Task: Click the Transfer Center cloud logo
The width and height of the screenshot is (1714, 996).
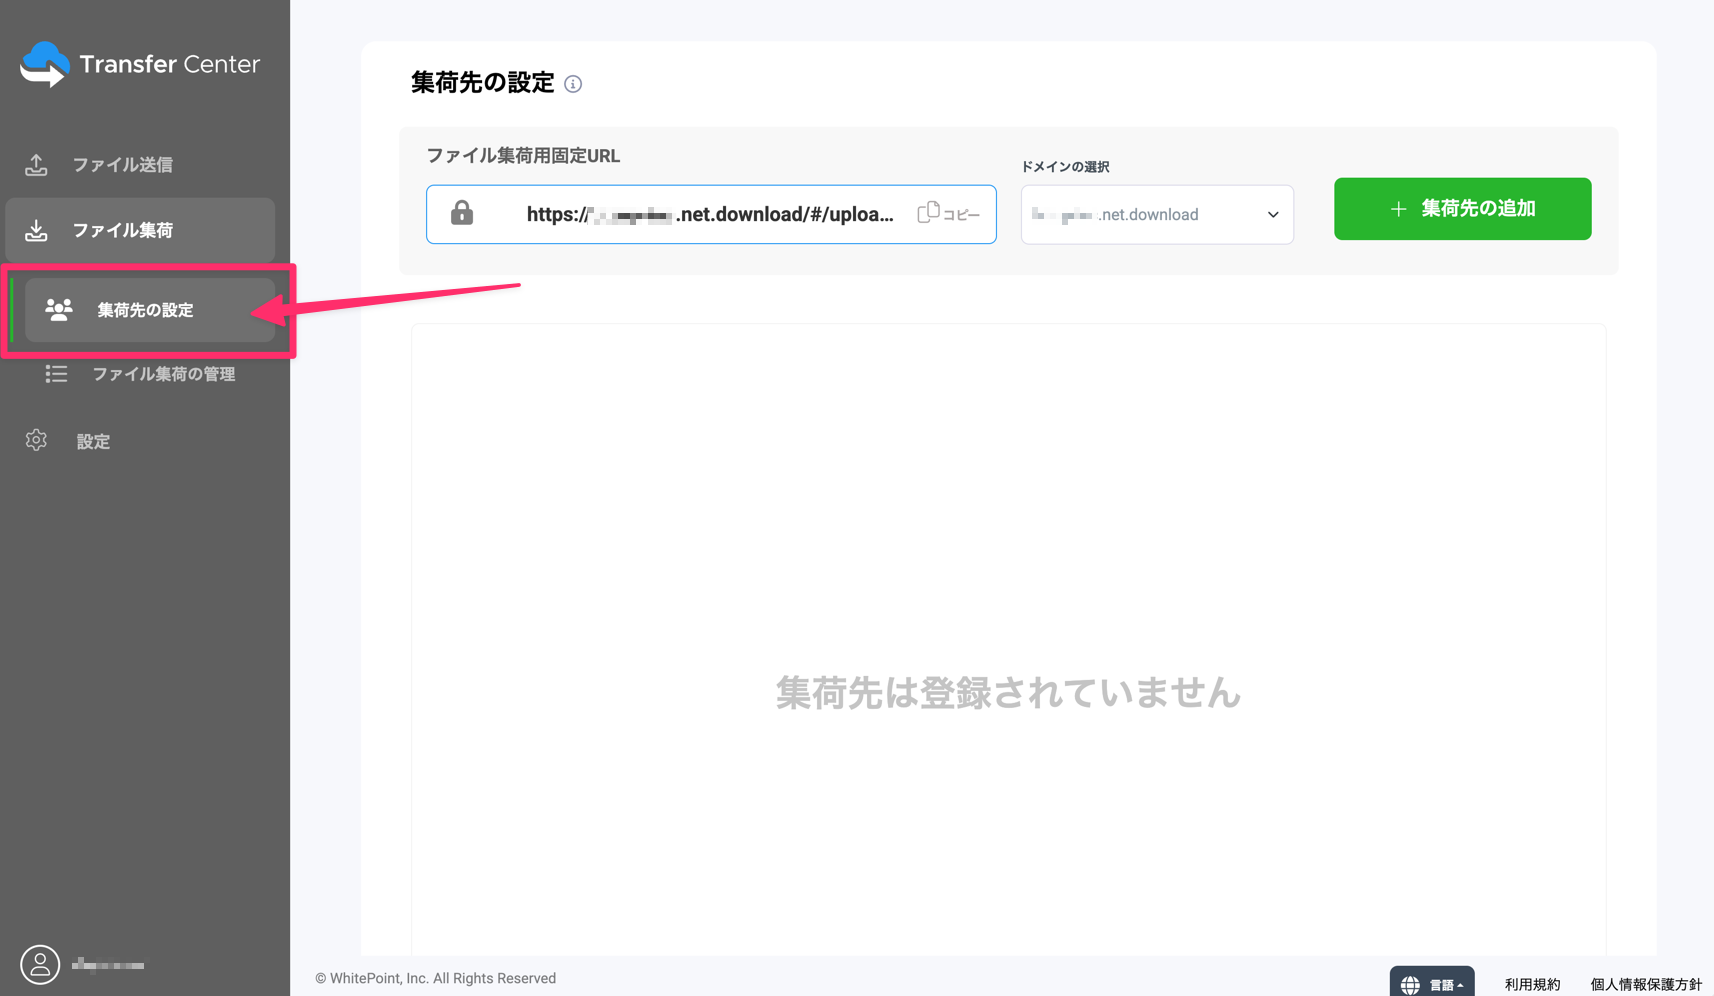Action: 45,63
